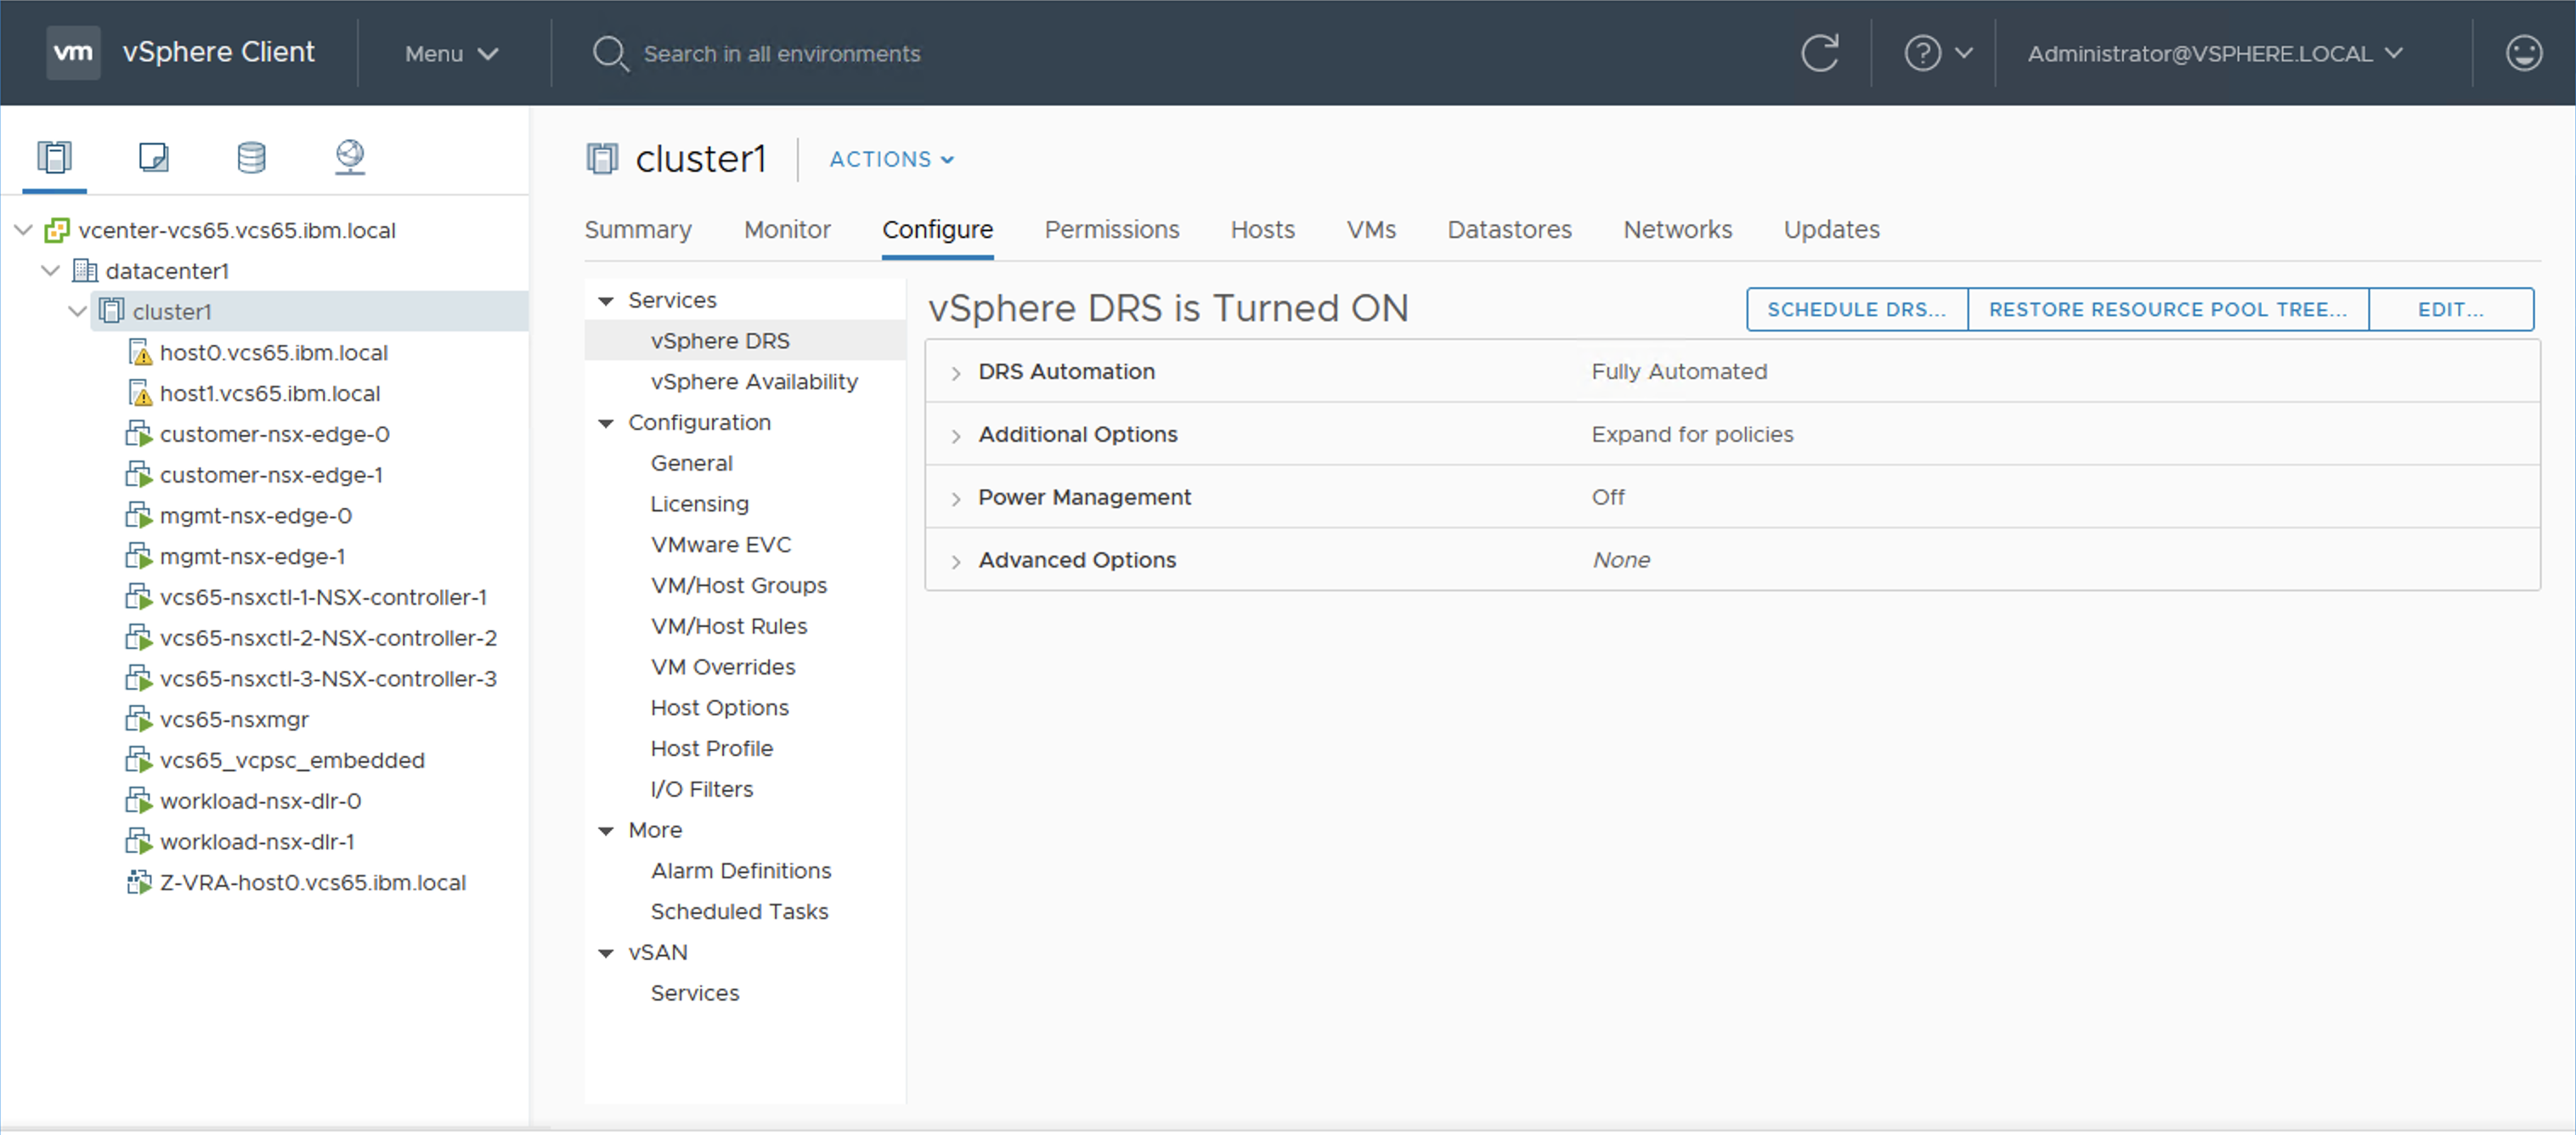Click the EDIT... button
2576x1135 pixels.
click(2449, 310)
